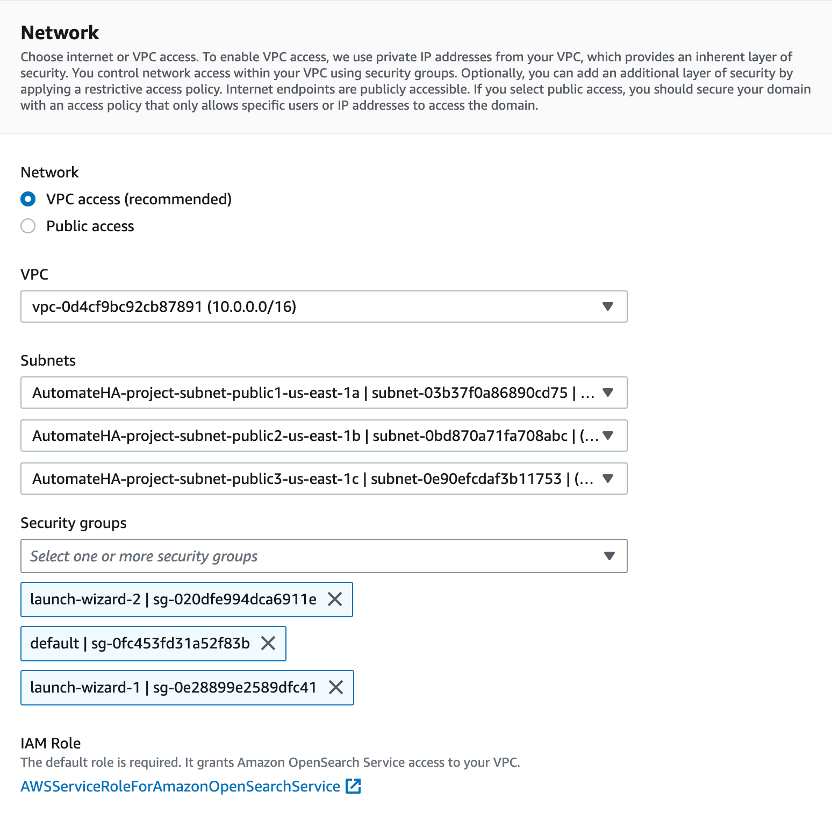Remove the launch-wizard-1 security group
This screenshot has height=814, width=832.
[x=336, y=687]
